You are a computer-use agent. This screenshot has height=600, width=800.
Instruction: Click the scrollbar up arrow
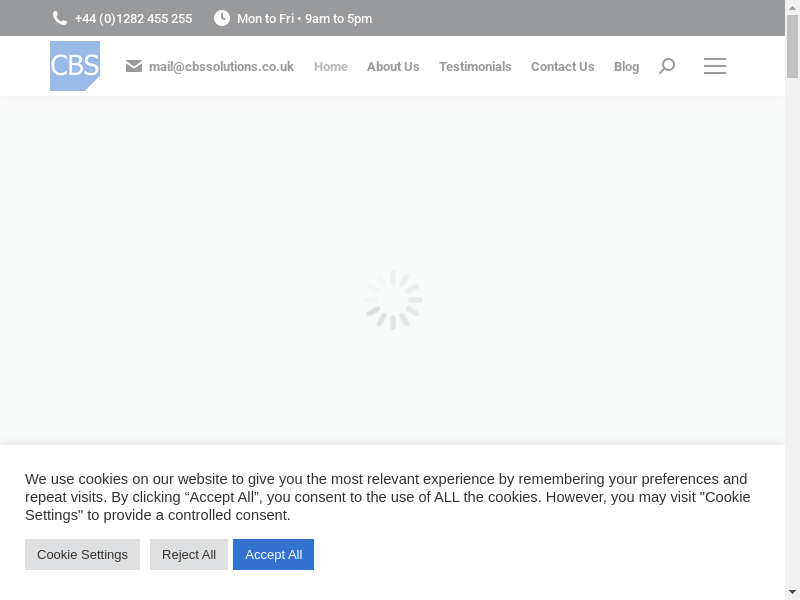792,8
